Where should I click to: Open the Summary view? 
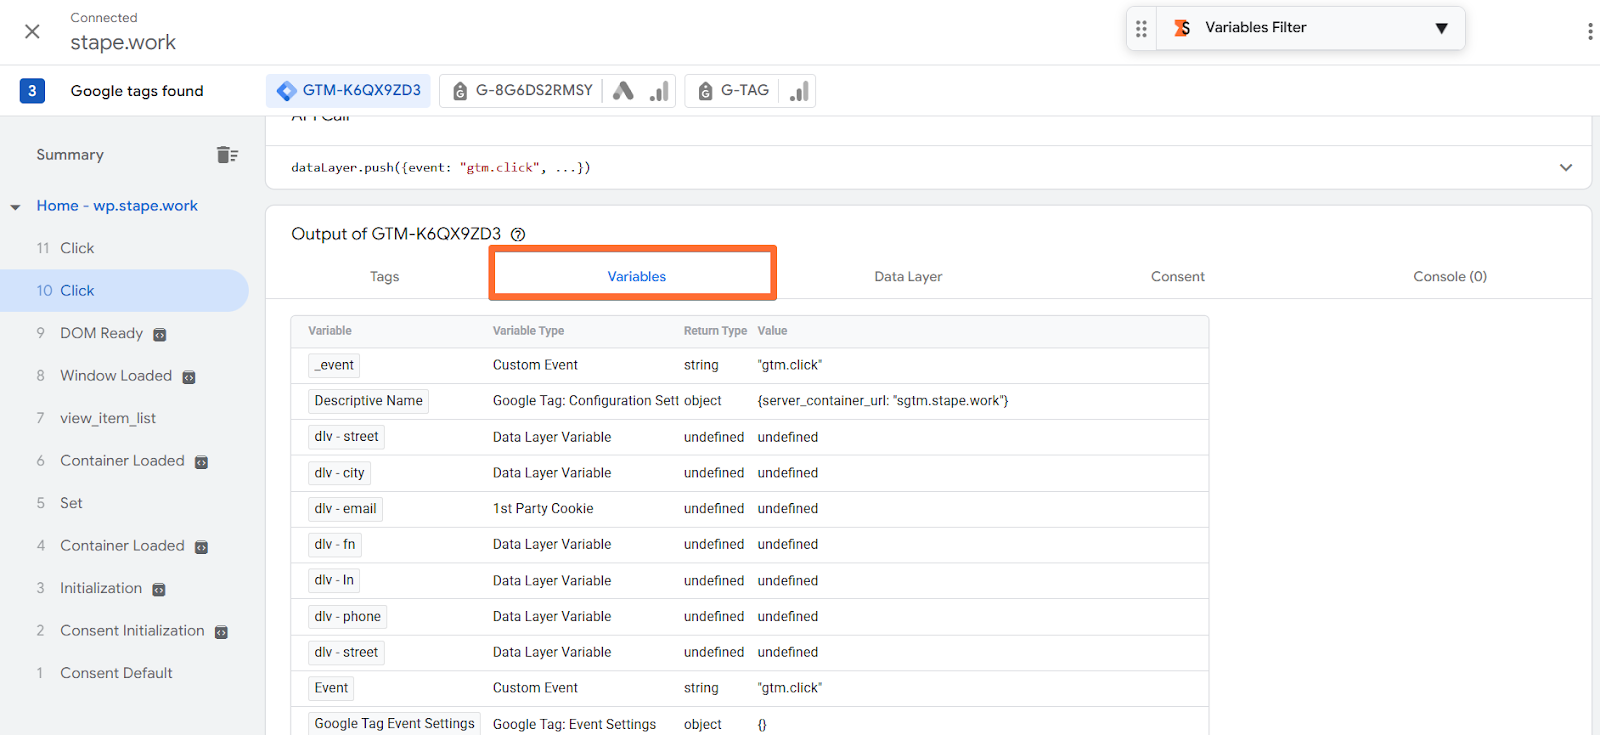point(70,155)
